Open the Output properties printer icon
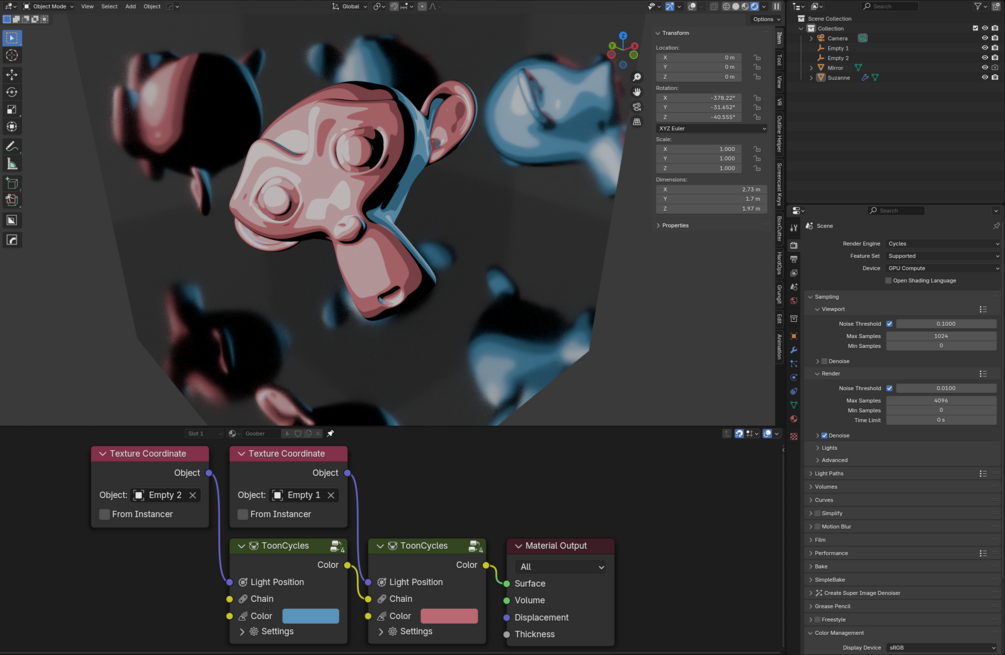Viewport: 1005px width, 655px height. (794, 259)
